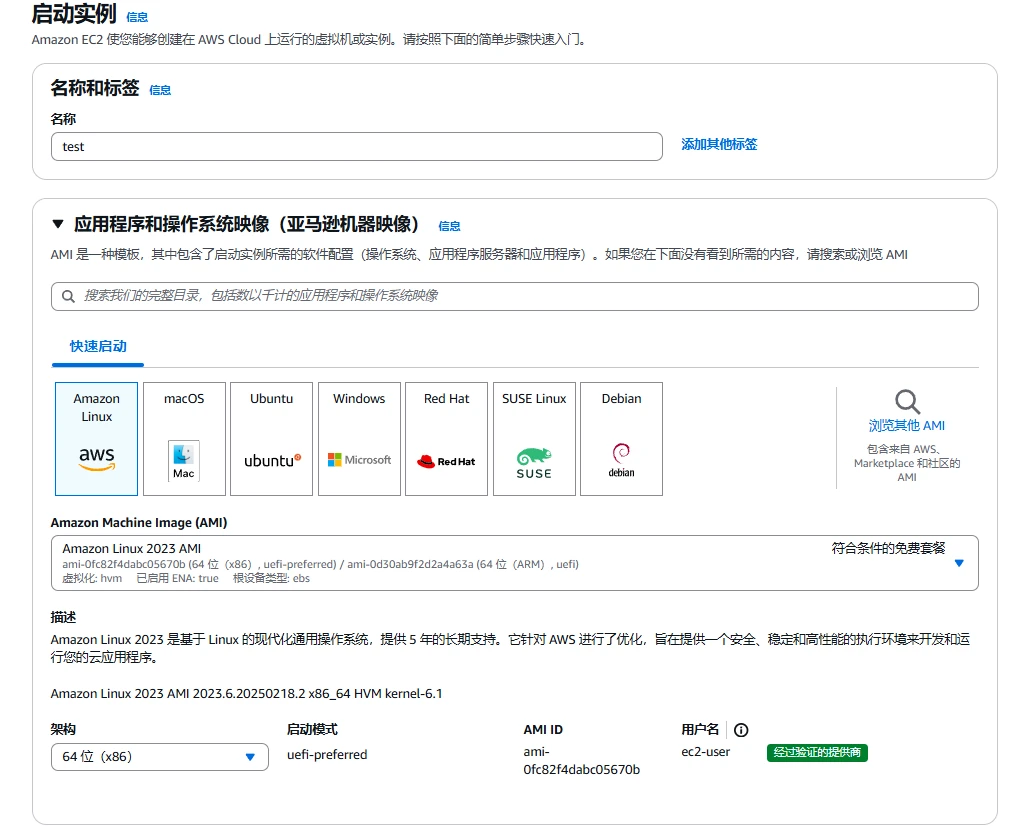Select the Amazon Linux AMI tile

coord(96,439)
